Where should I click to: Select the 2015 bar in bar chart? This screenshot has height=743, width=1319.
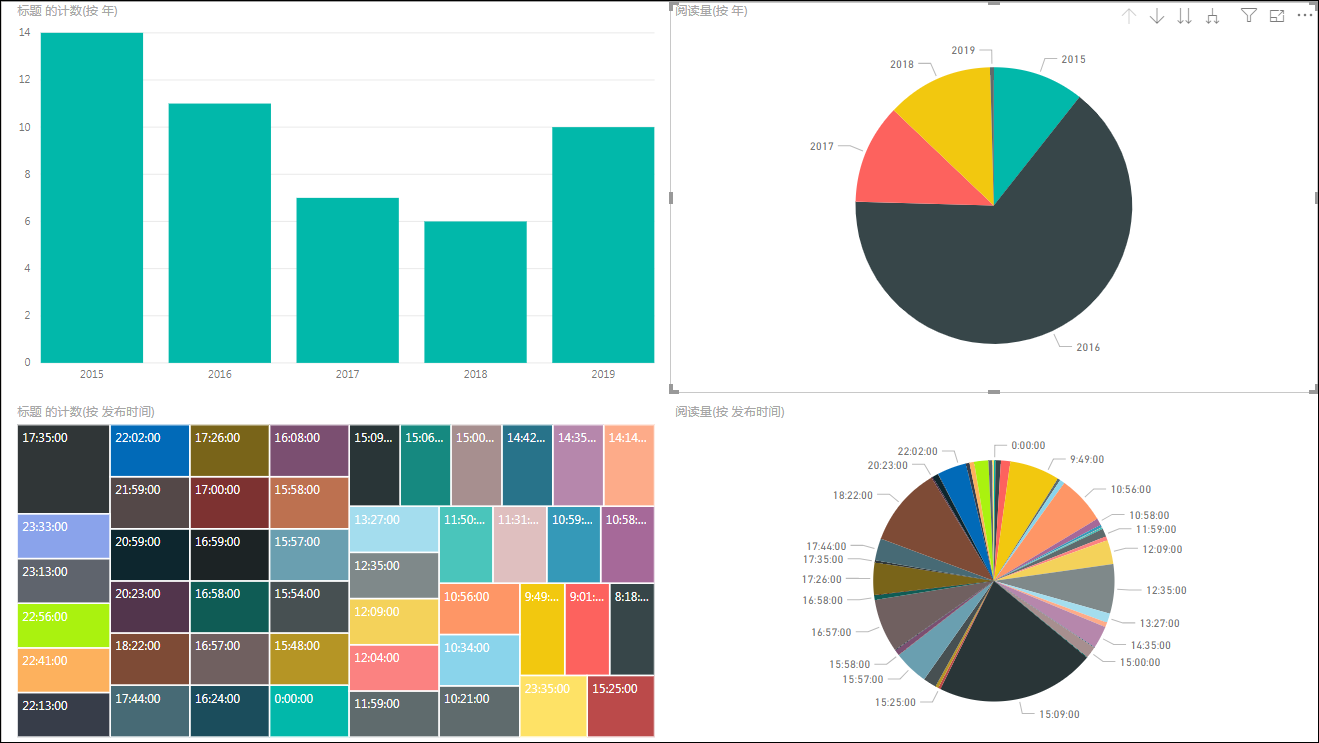point(92,198)
